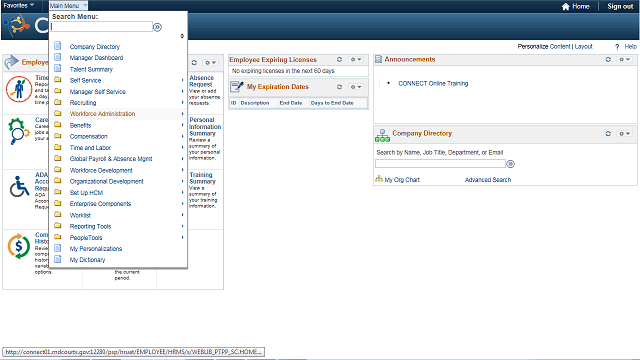Refresh the Company Directory pagelet
This screenshot has height=360, width=640.
click(x=608, y=133)
